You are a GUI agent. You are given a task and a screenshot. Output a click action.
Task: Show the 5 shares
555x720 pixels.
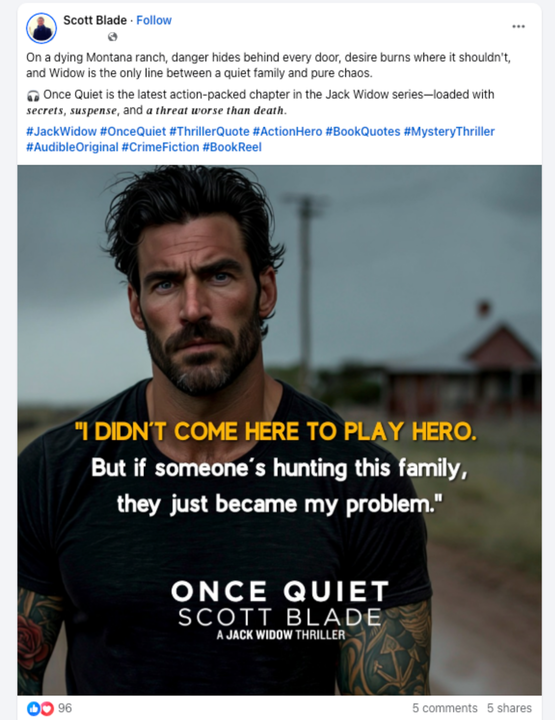(x=509, y=708)
